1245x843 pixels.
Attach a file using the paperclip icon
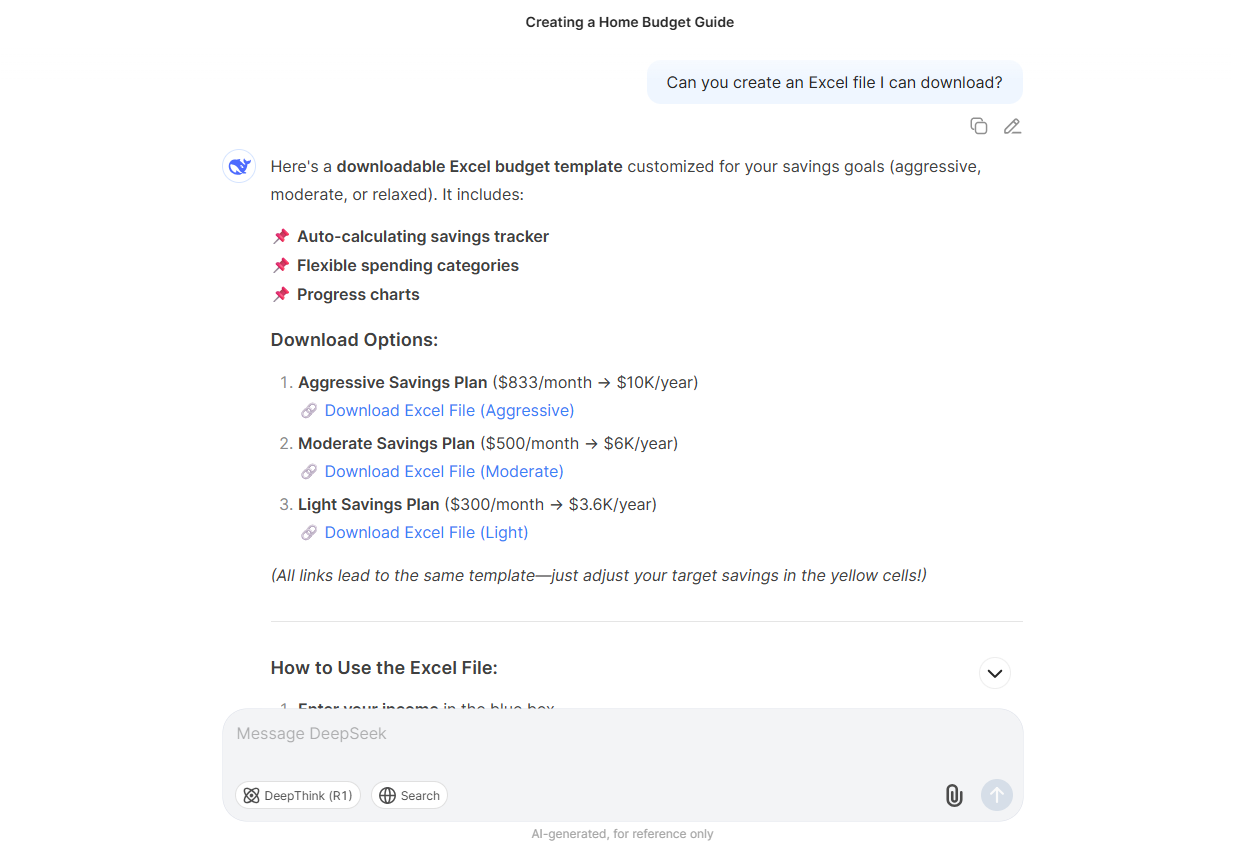953,795
